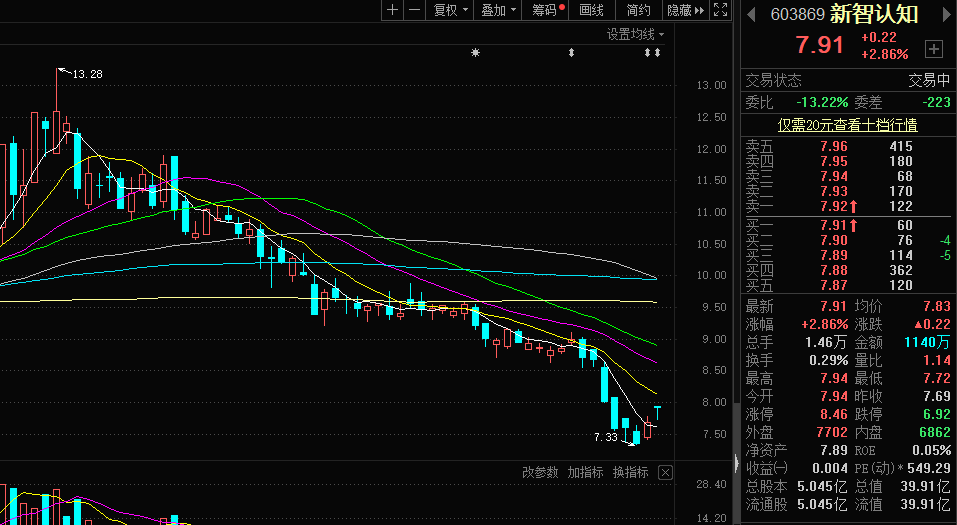Click 换指标 to switch indicator
The width and height of the screenshot is (957, 525).
pyautogui.click(x=631, y=472)
